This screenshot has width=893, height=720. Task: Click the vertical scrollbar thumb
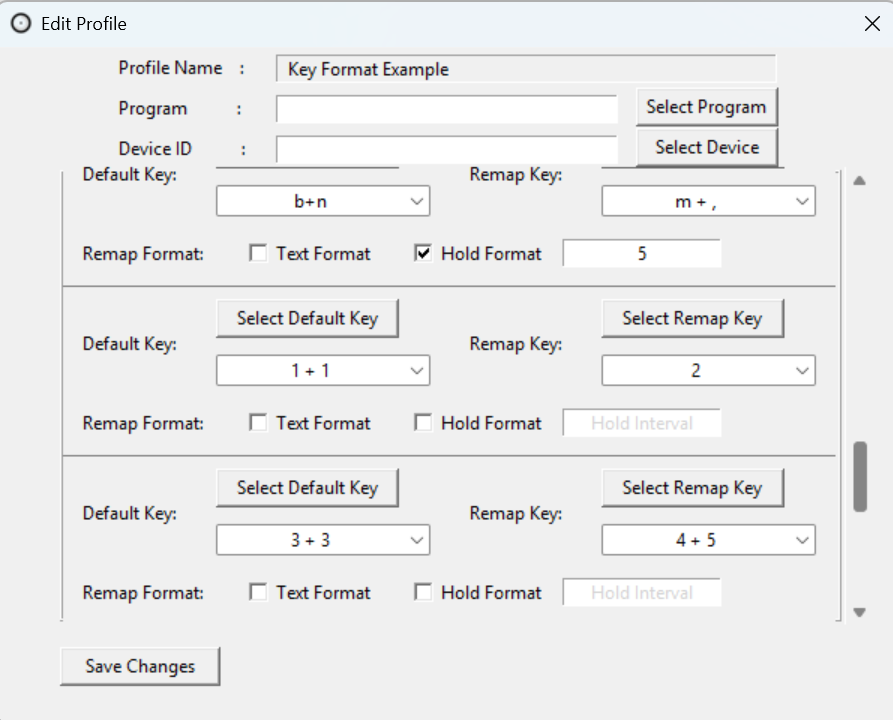click(860, 476)
